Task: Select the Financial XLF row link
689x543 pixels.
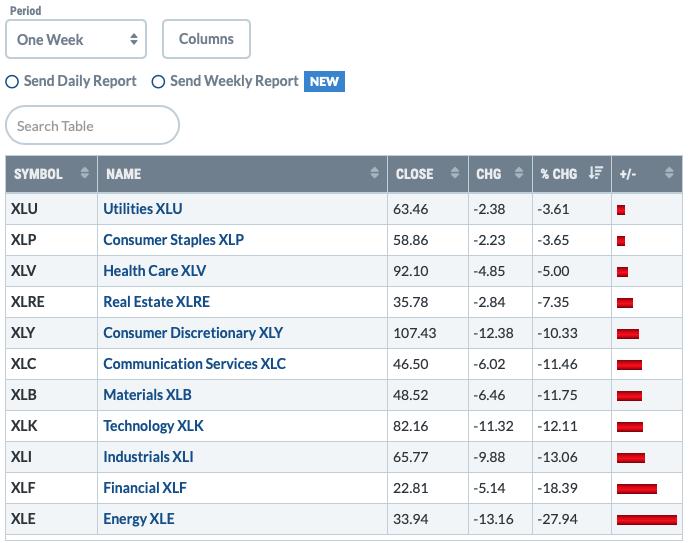Action: pyautogui.click(x=145, y=488)
